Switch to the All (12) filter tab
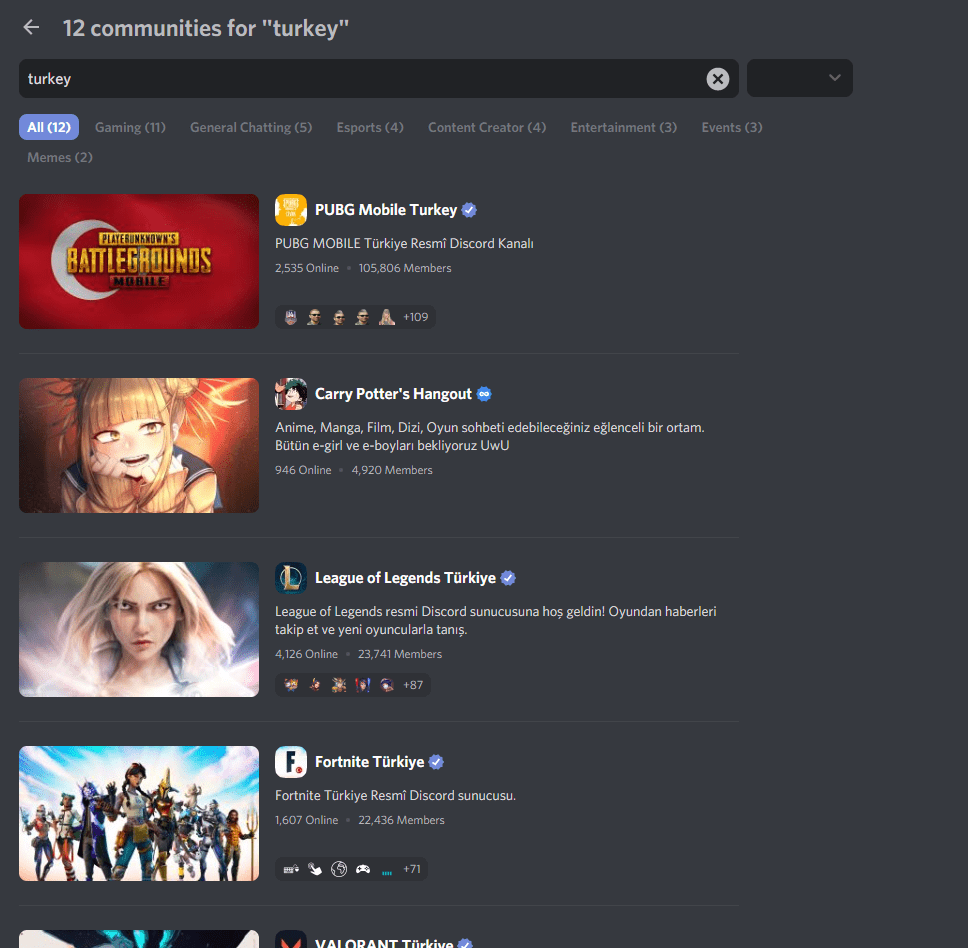Viewport: 968px width, 948px height. pyautogui.click(x=48, y=128)
